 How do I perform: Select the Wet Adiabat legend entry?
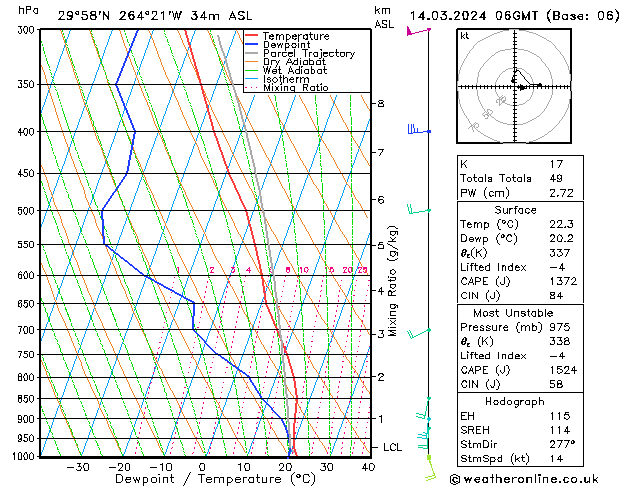tap(294, 71)
